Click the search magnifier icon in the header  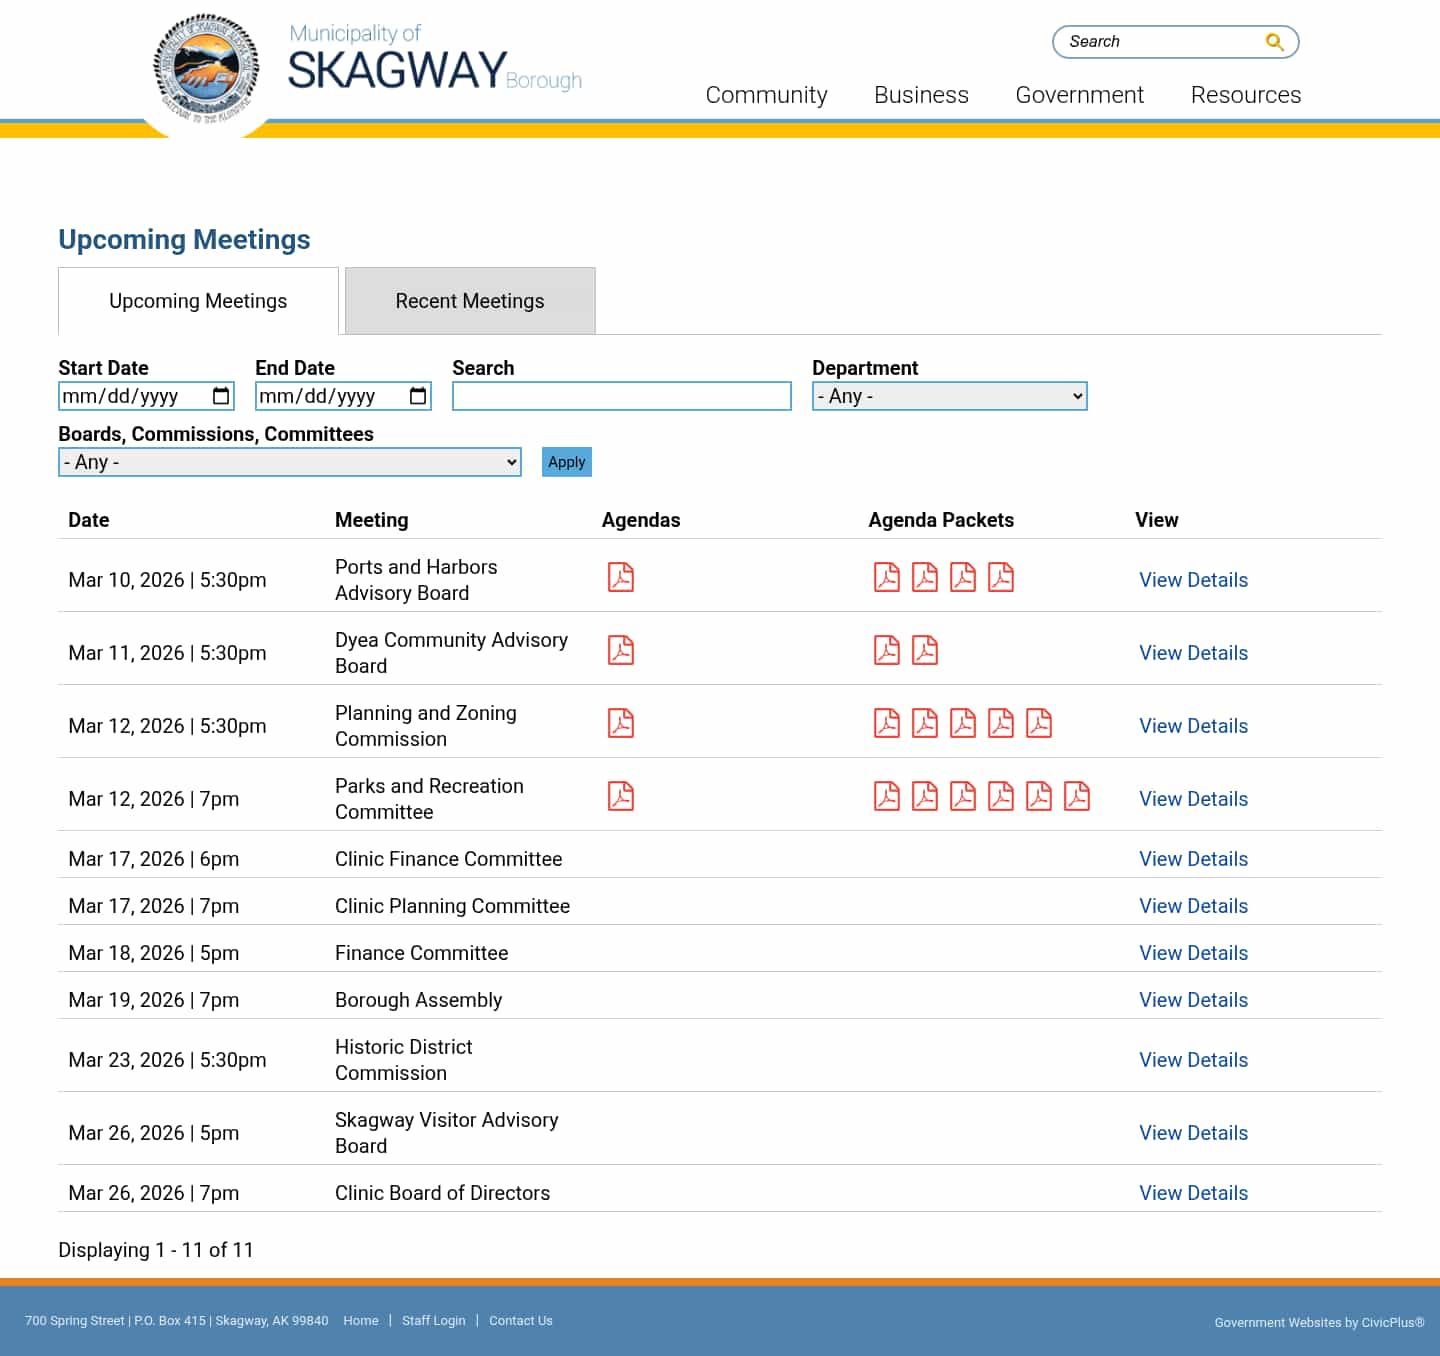coord(1274,41)
